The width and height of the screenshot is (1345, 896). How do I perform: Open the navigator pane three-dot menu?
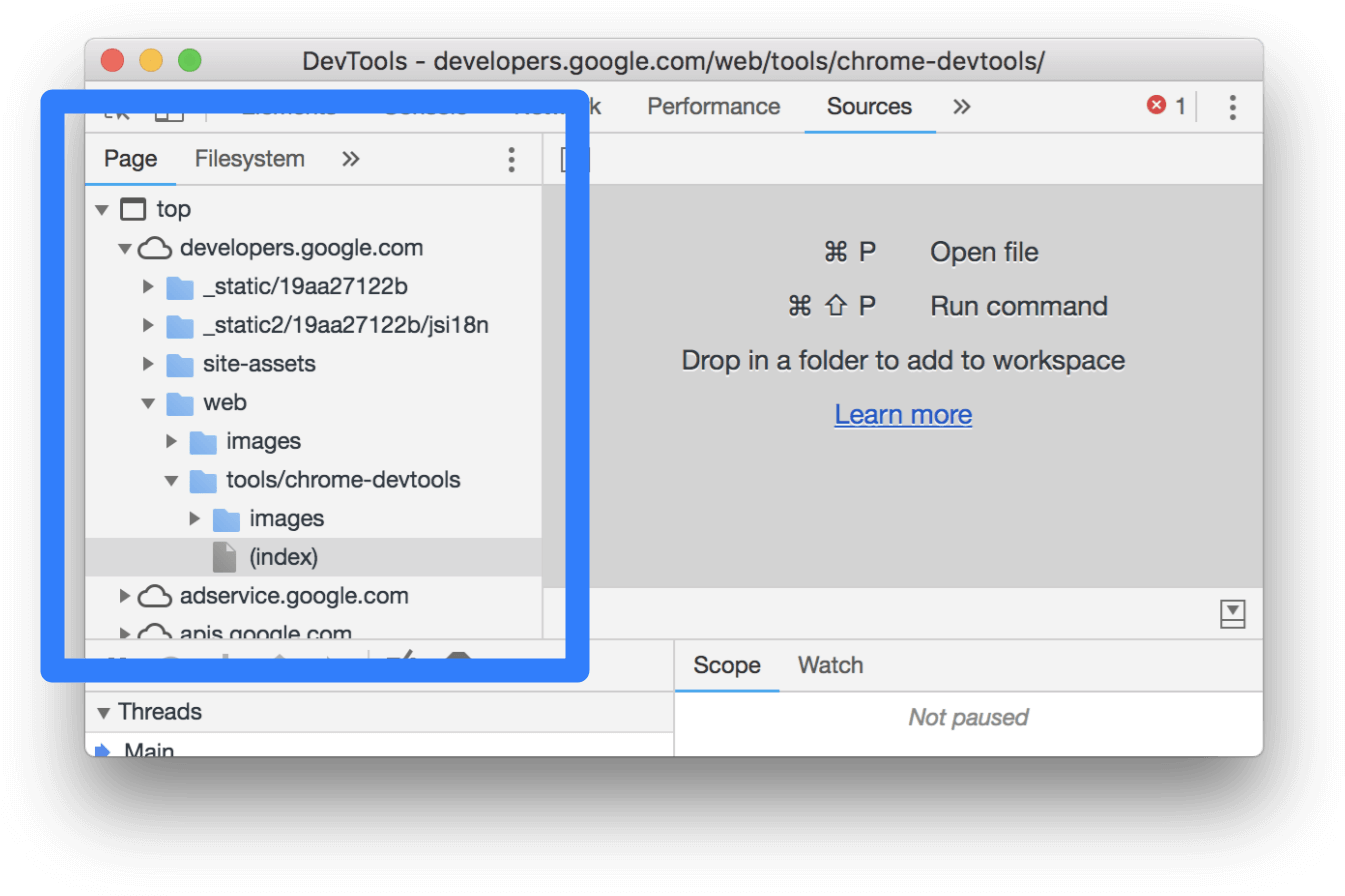tap(511, 160)
